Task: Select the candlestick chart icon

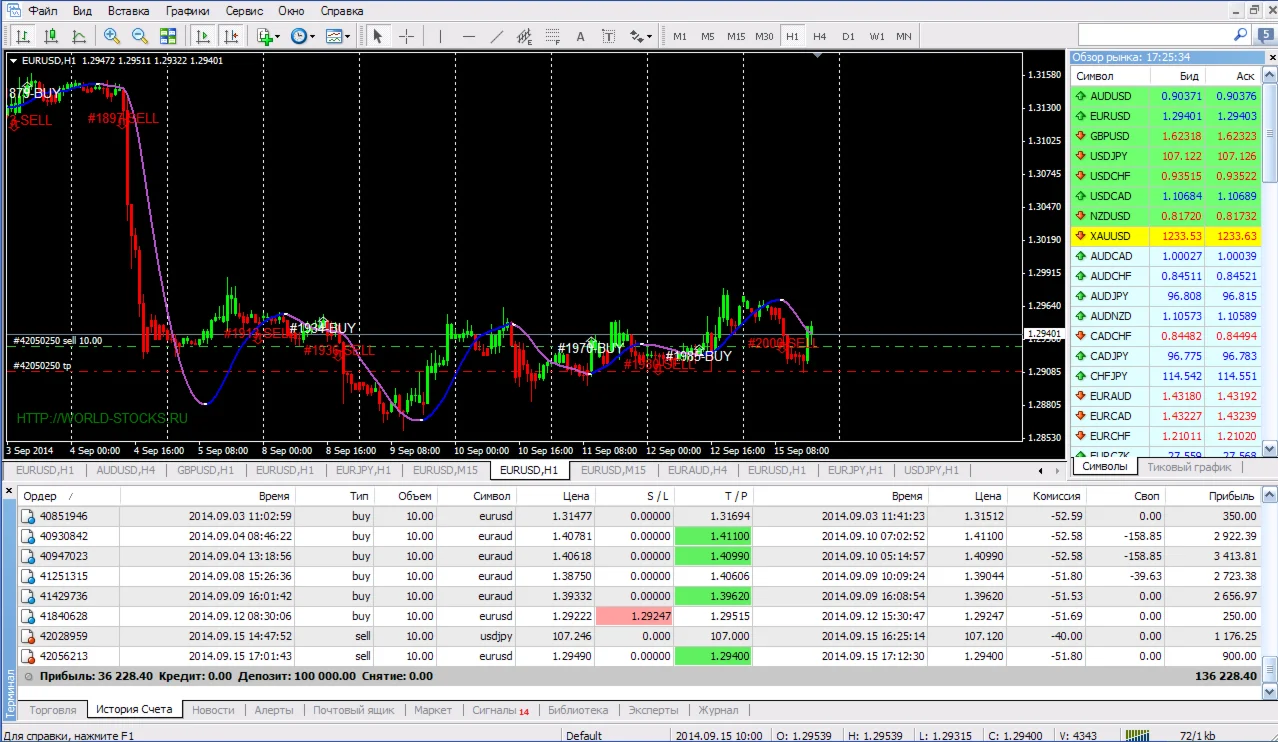Action: click(51, 36)
